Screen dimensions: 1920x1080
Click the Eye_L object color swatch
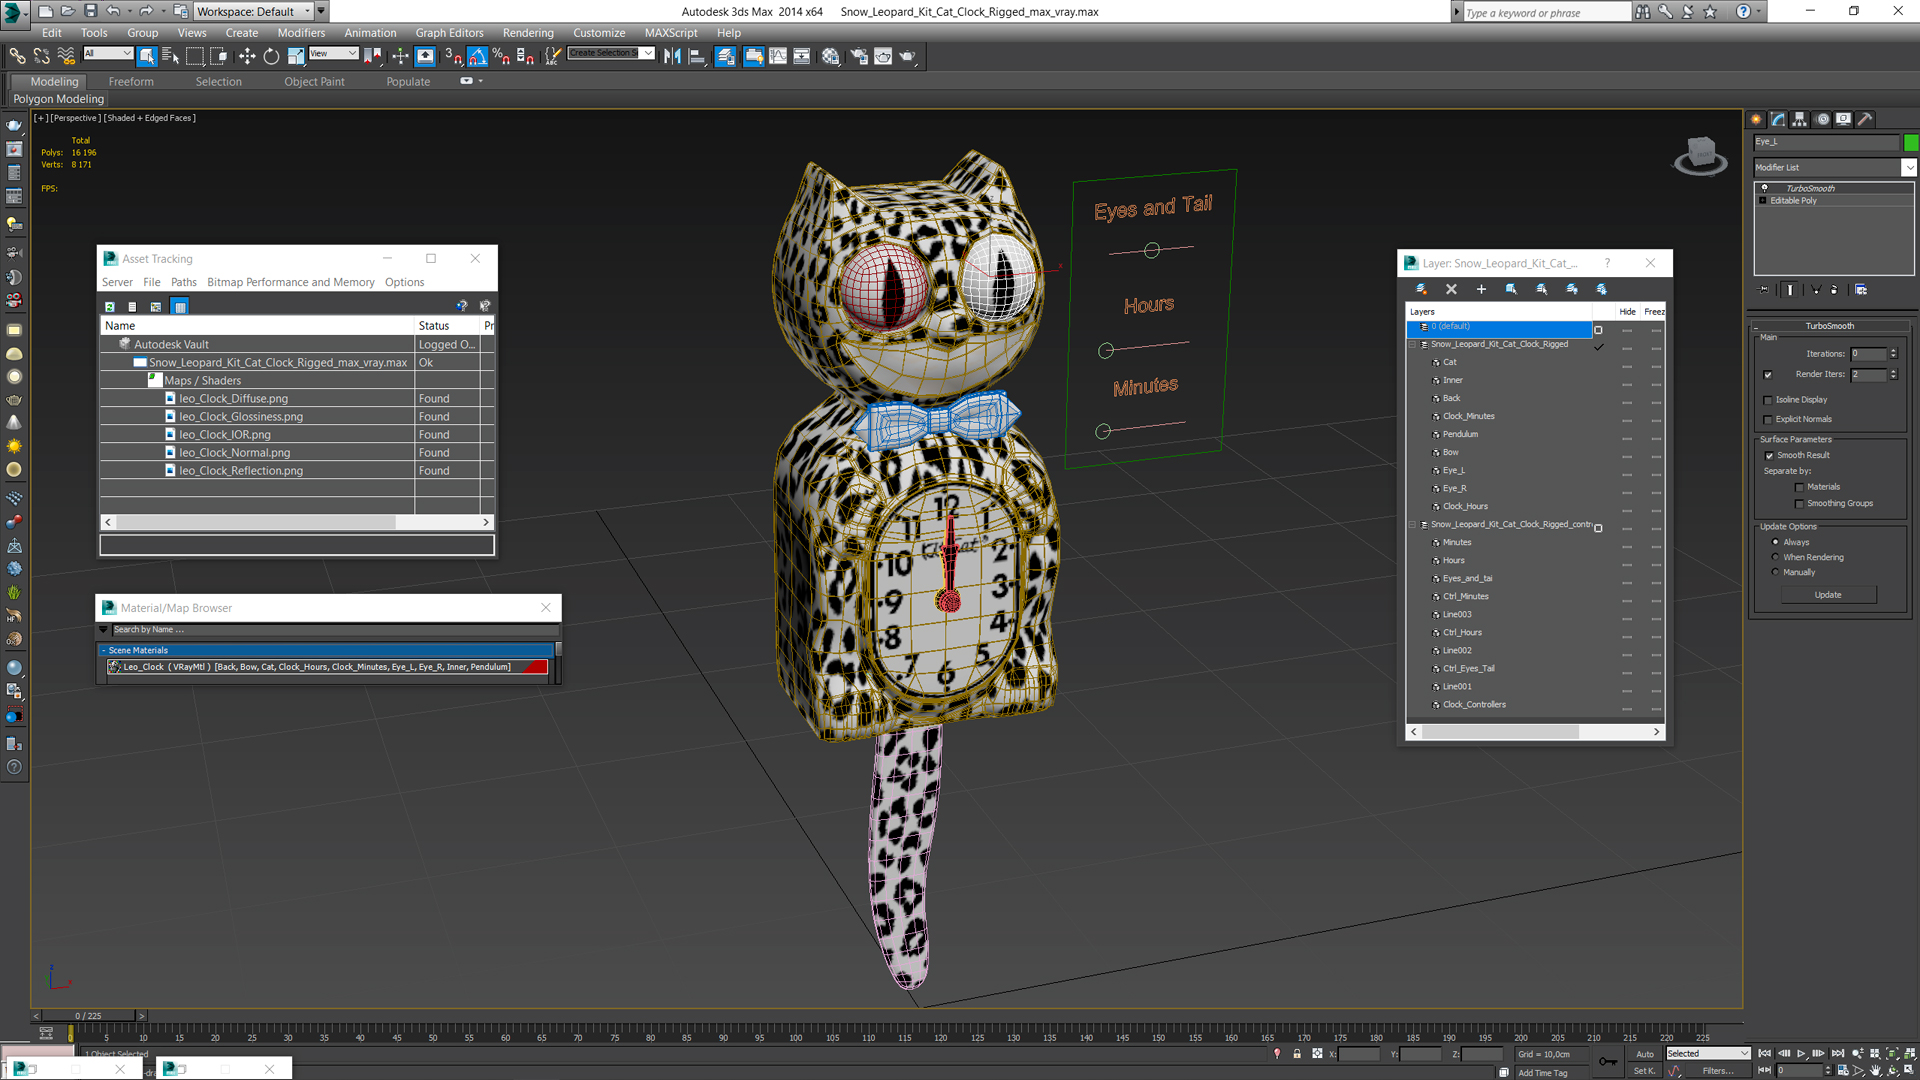click(1911, 142)
